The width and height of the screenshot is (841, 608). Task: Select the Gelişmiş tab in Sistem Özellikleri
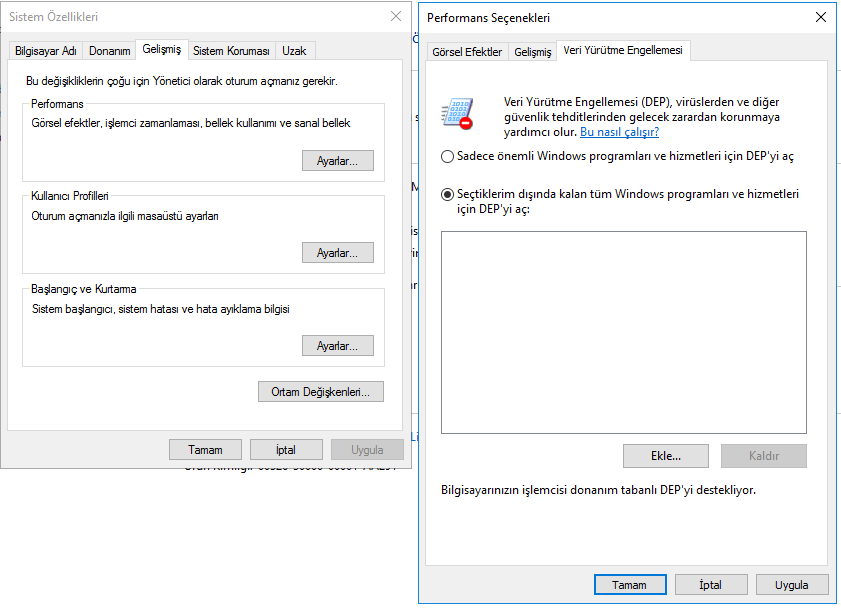[161, 49]
